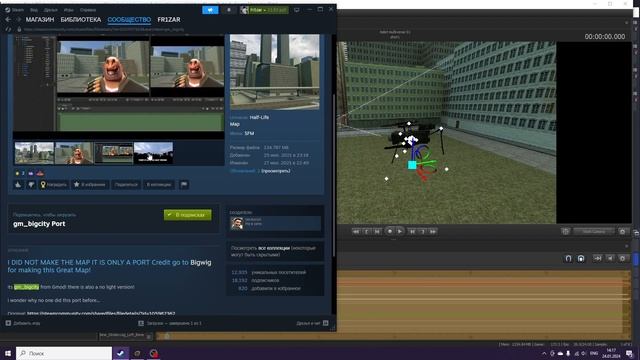The height and width of the screenshot is (360, 640).
Task: Jump to first frame in SFM playback
Action: [x=356, y=231]
